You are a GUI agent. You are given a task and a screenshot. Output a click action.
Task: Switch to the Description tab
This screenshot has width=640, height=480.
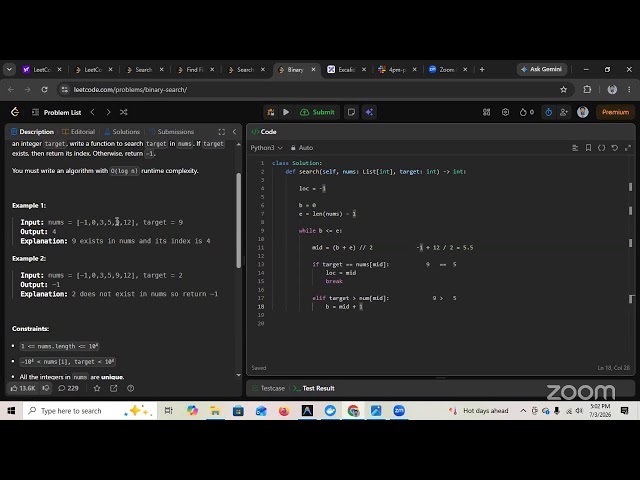tap(32, 131)
